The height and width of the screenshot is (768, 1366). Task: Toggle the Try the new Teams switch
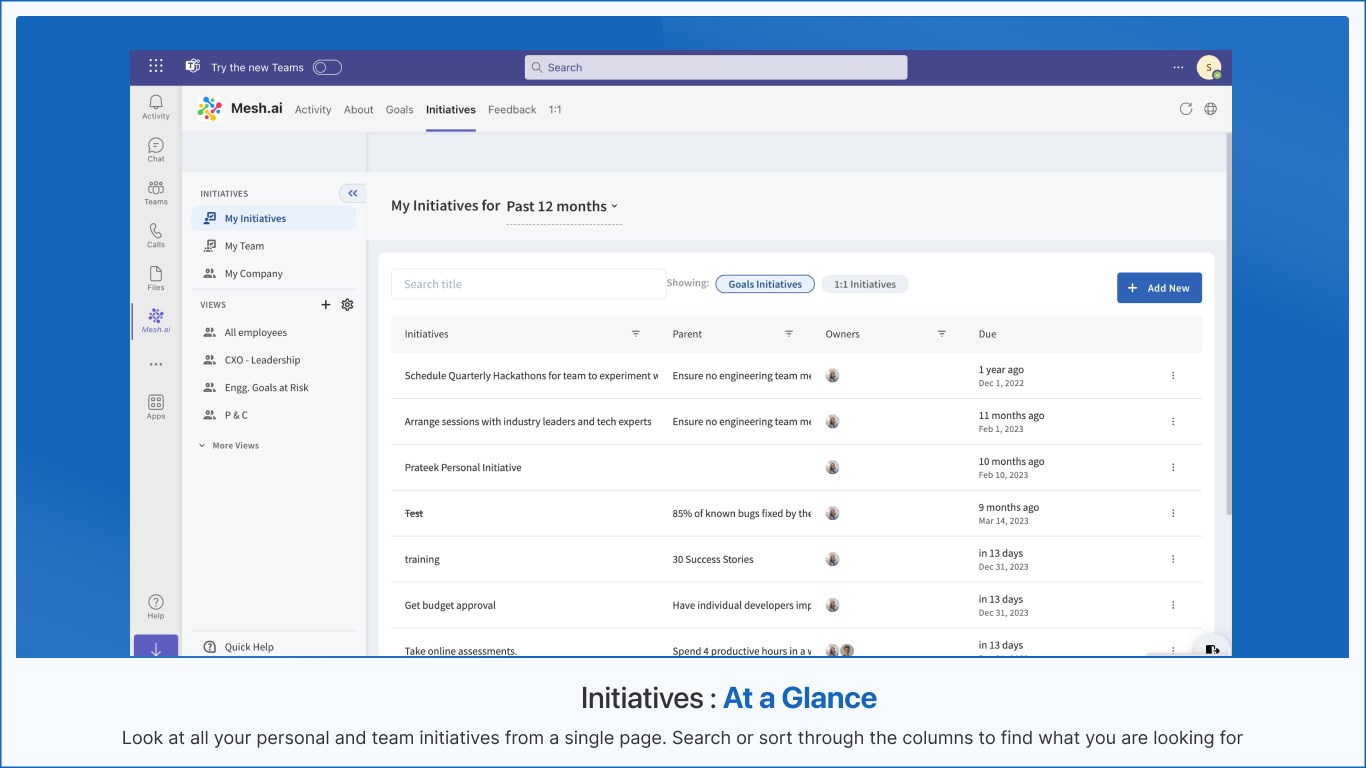[x=327, y=68]
